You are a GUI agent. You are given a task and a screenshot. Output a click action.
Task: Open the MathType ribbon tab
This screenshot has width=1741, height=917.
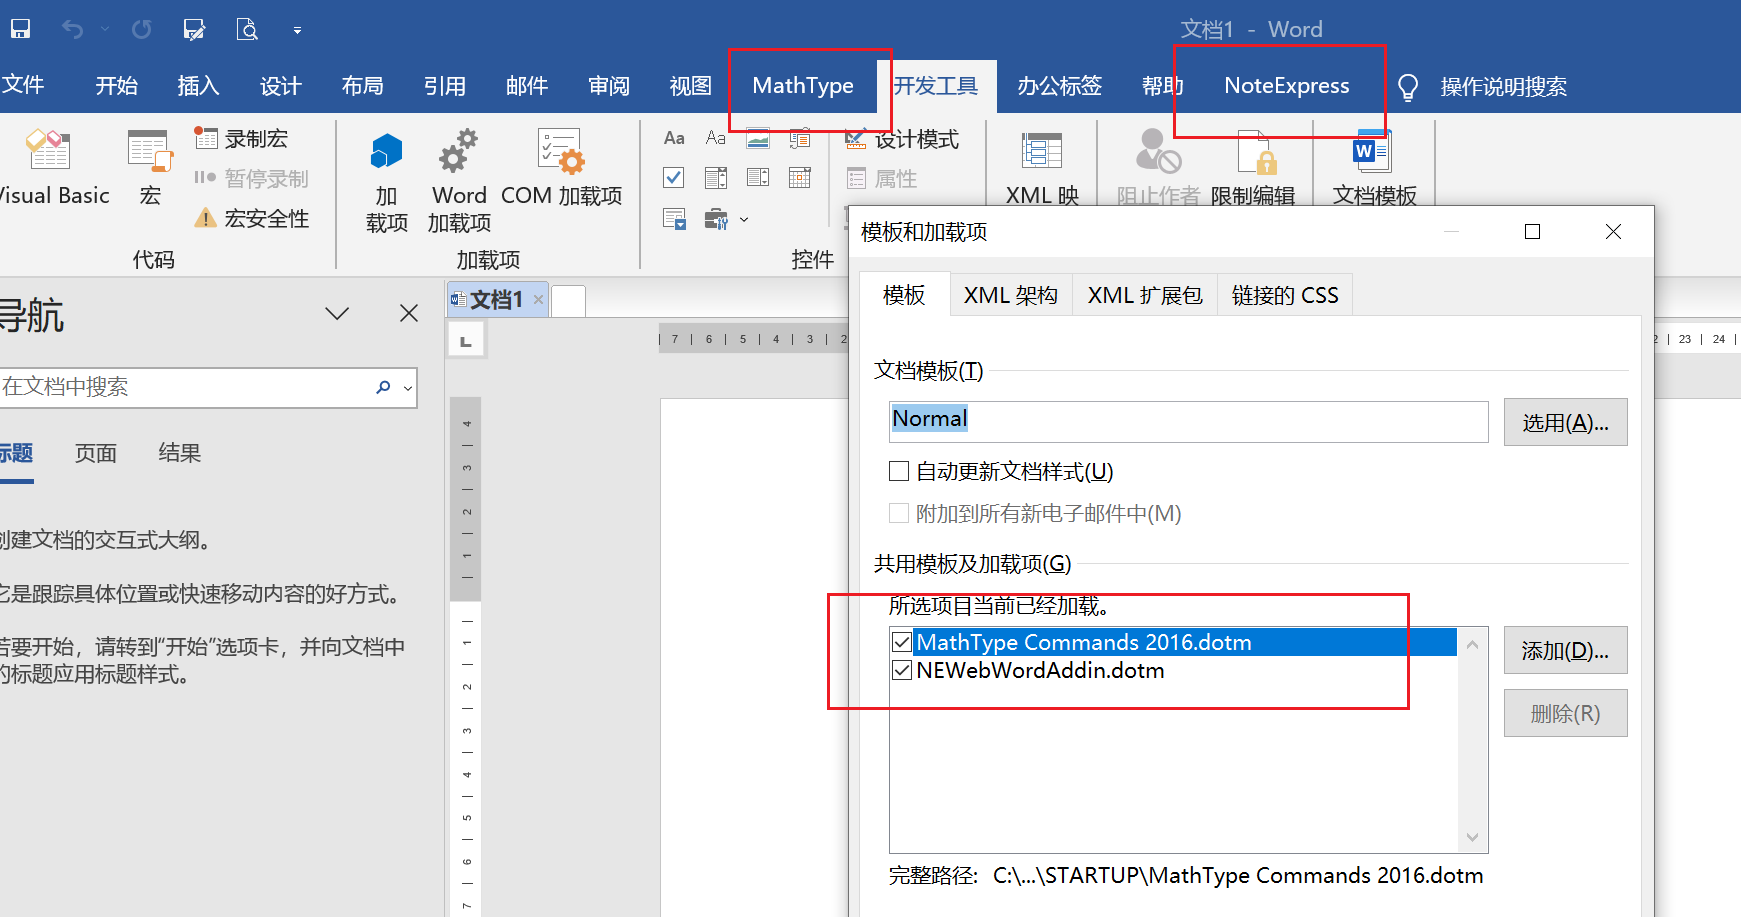(803, 86)
